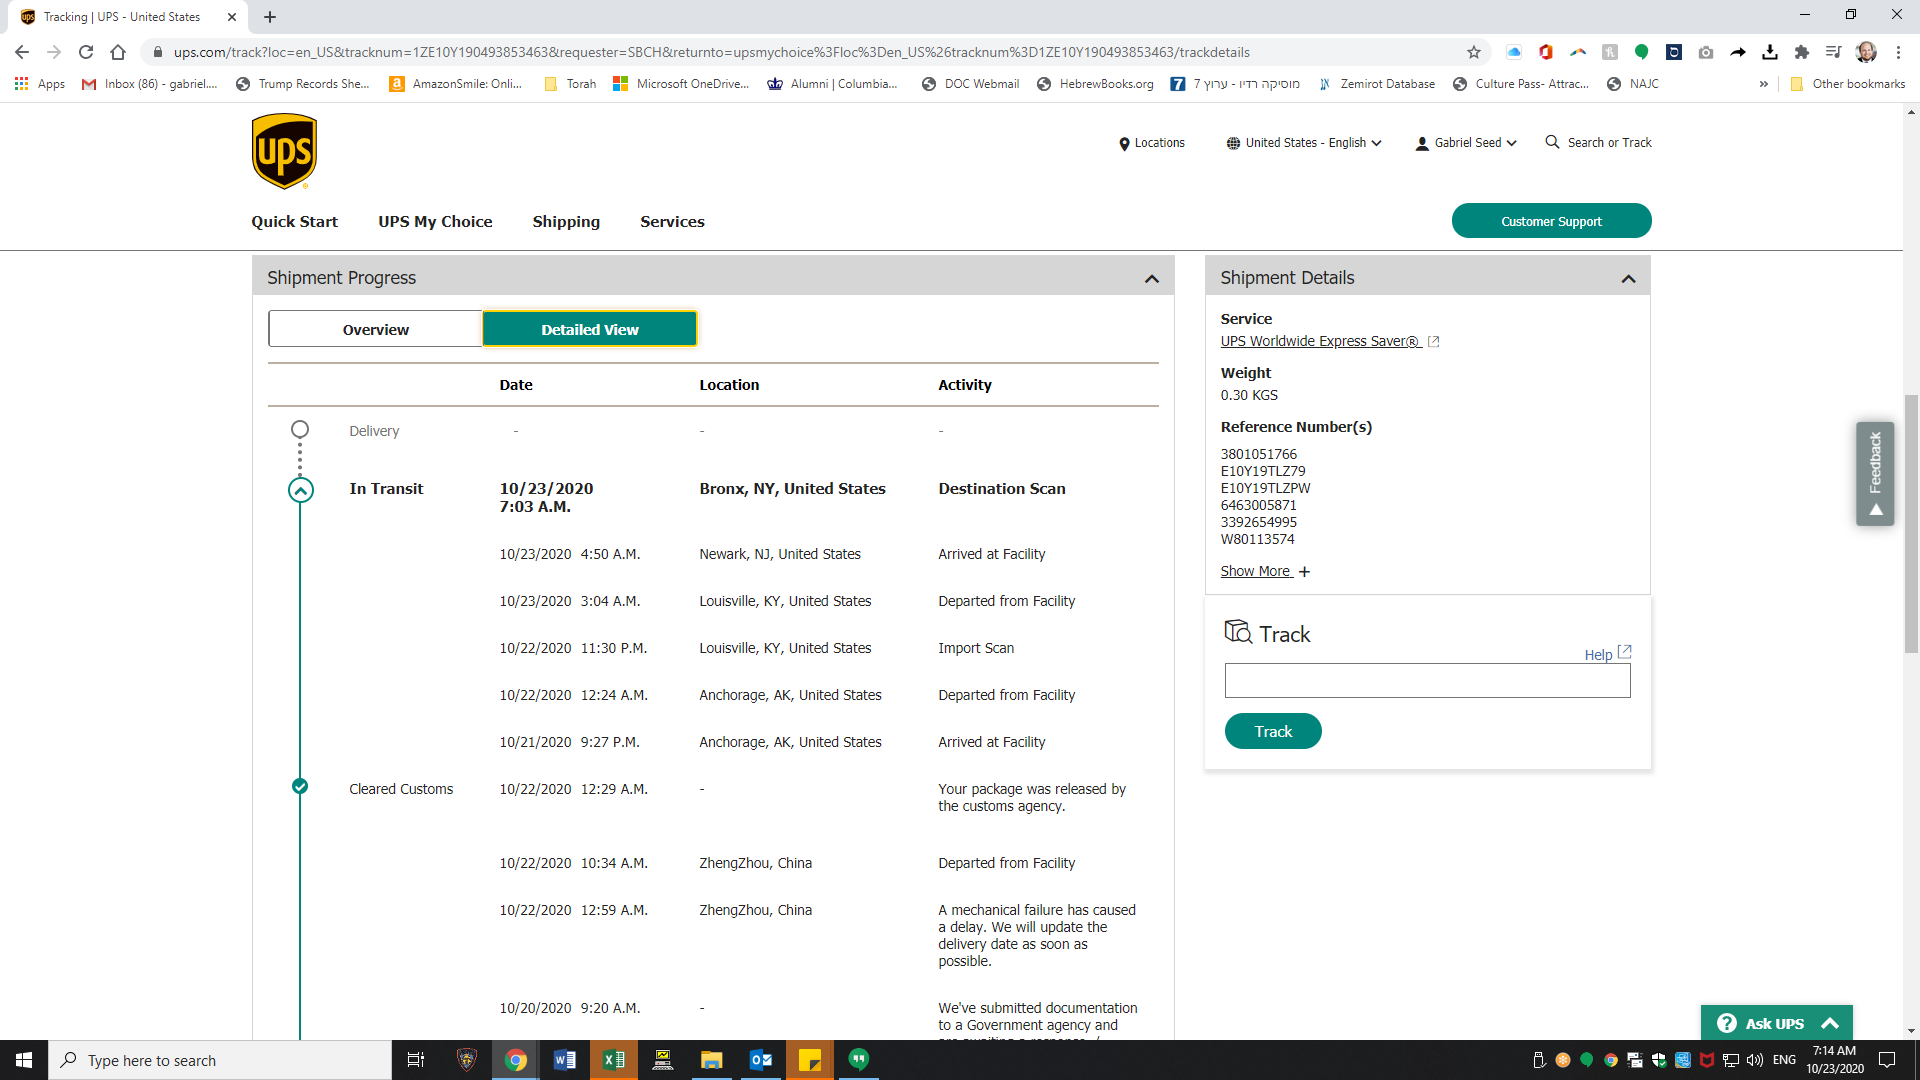Switch to Overview tab

click(x=376, y=329)
